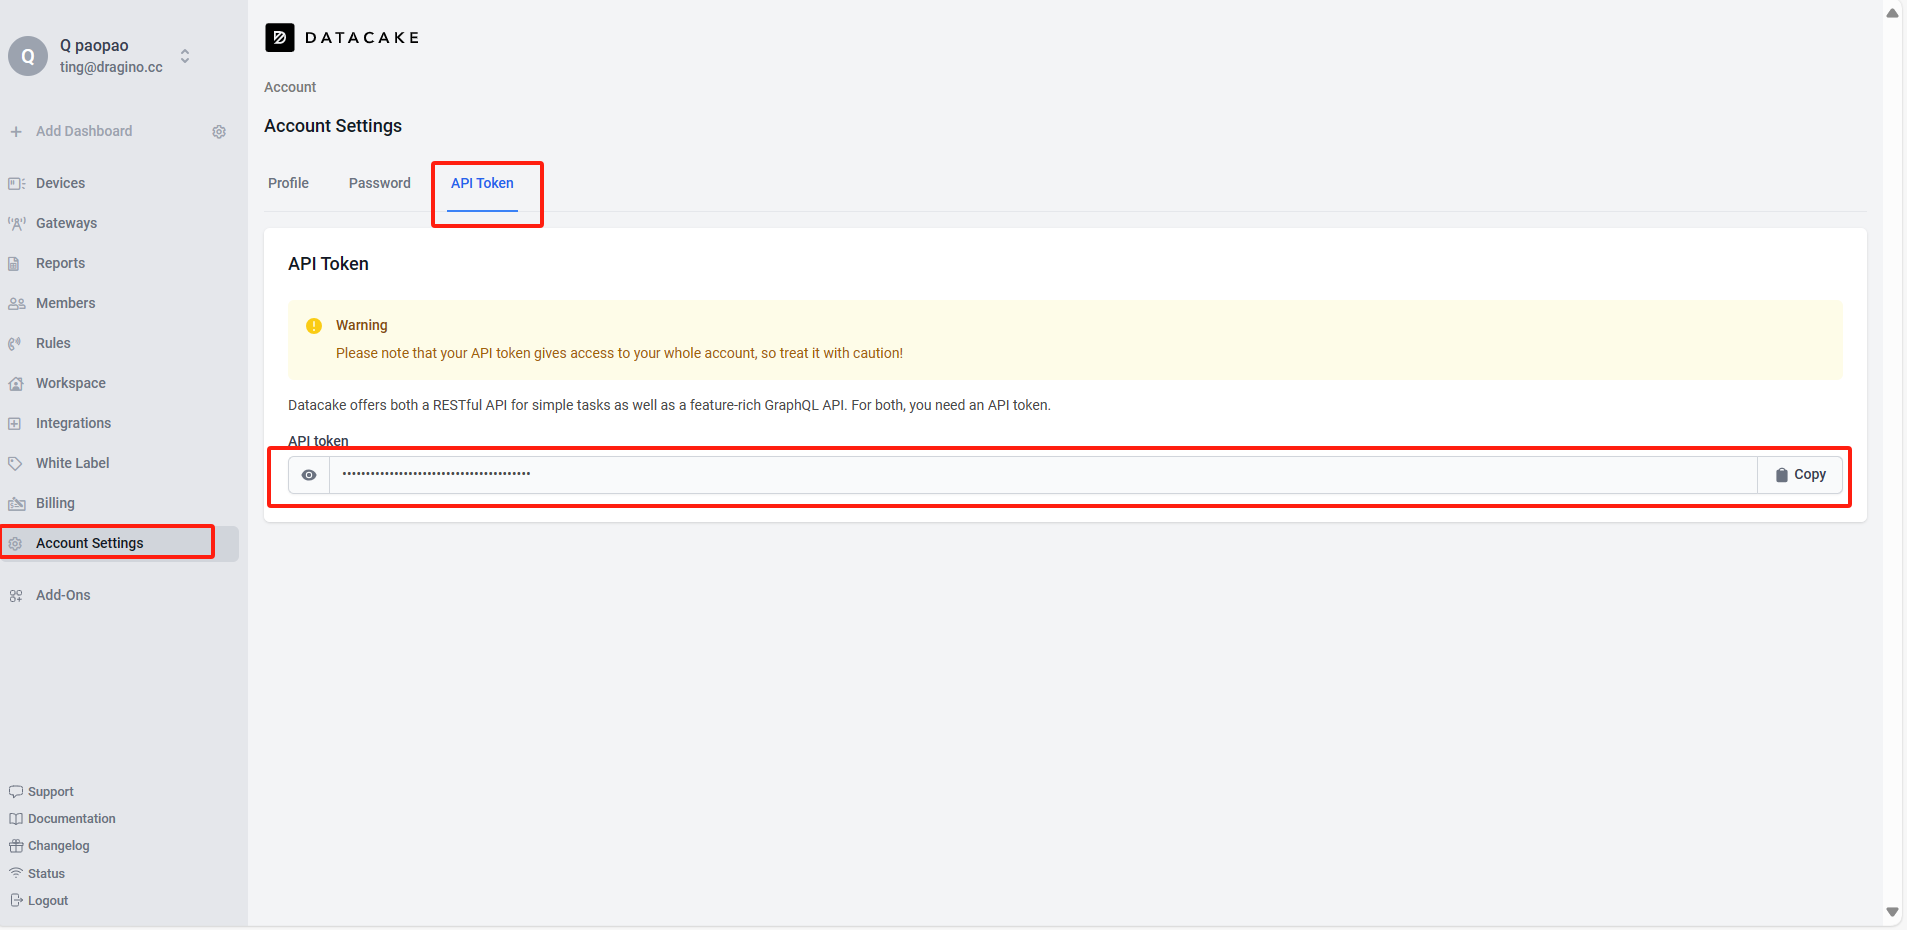Go to Members page
The height and width of the screenshot is (930, 1907).
click(x=65, y=303)
